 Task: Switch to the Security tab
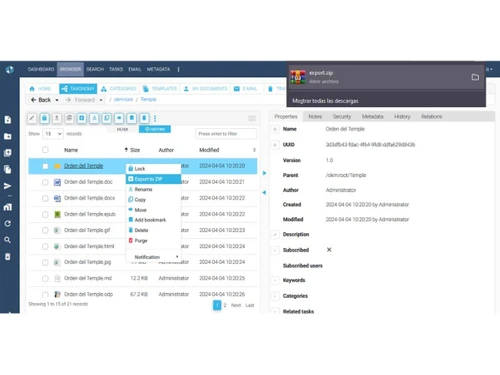342,116
